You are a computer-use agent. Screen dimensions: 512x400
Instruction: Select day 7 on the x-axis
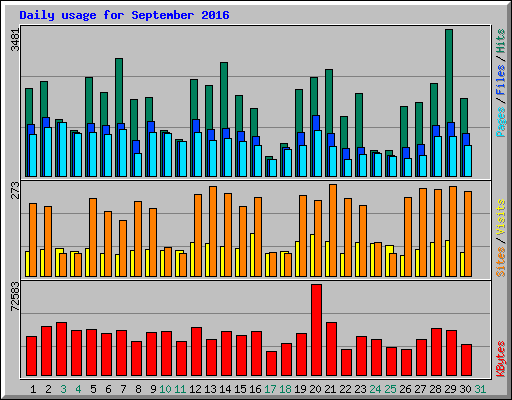point(123,389)
